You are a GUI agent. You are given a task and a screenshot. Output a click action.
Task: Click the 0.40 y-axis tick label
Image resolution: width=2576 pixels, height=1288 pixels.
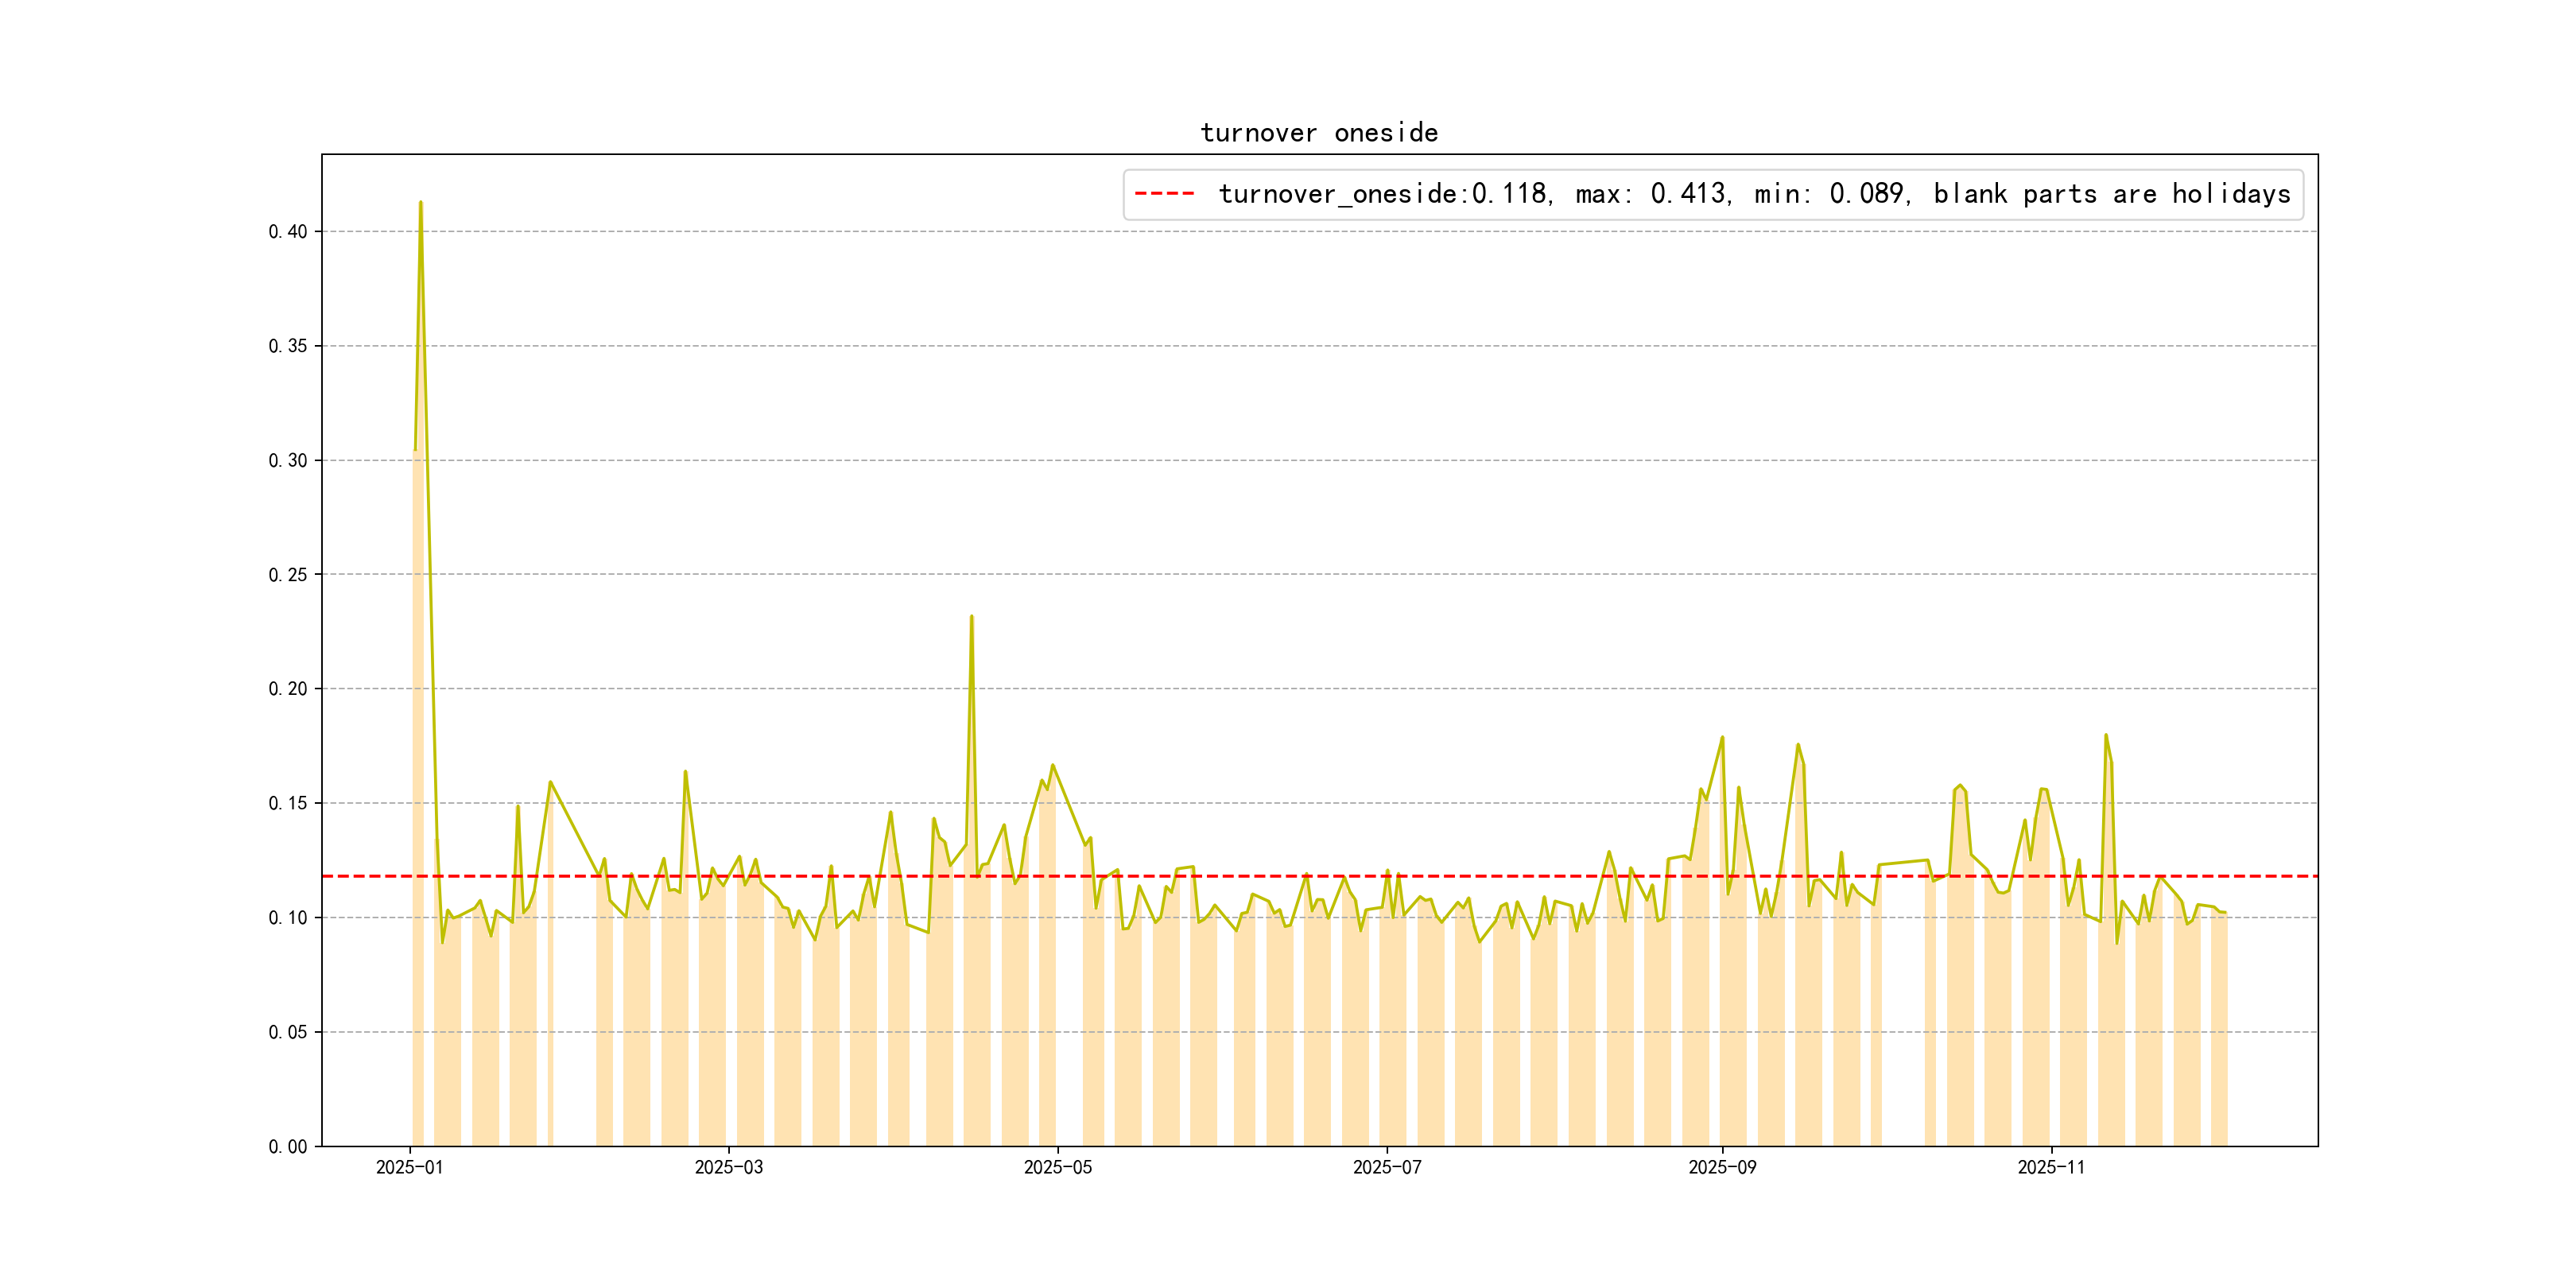click(x=288, y=232)
